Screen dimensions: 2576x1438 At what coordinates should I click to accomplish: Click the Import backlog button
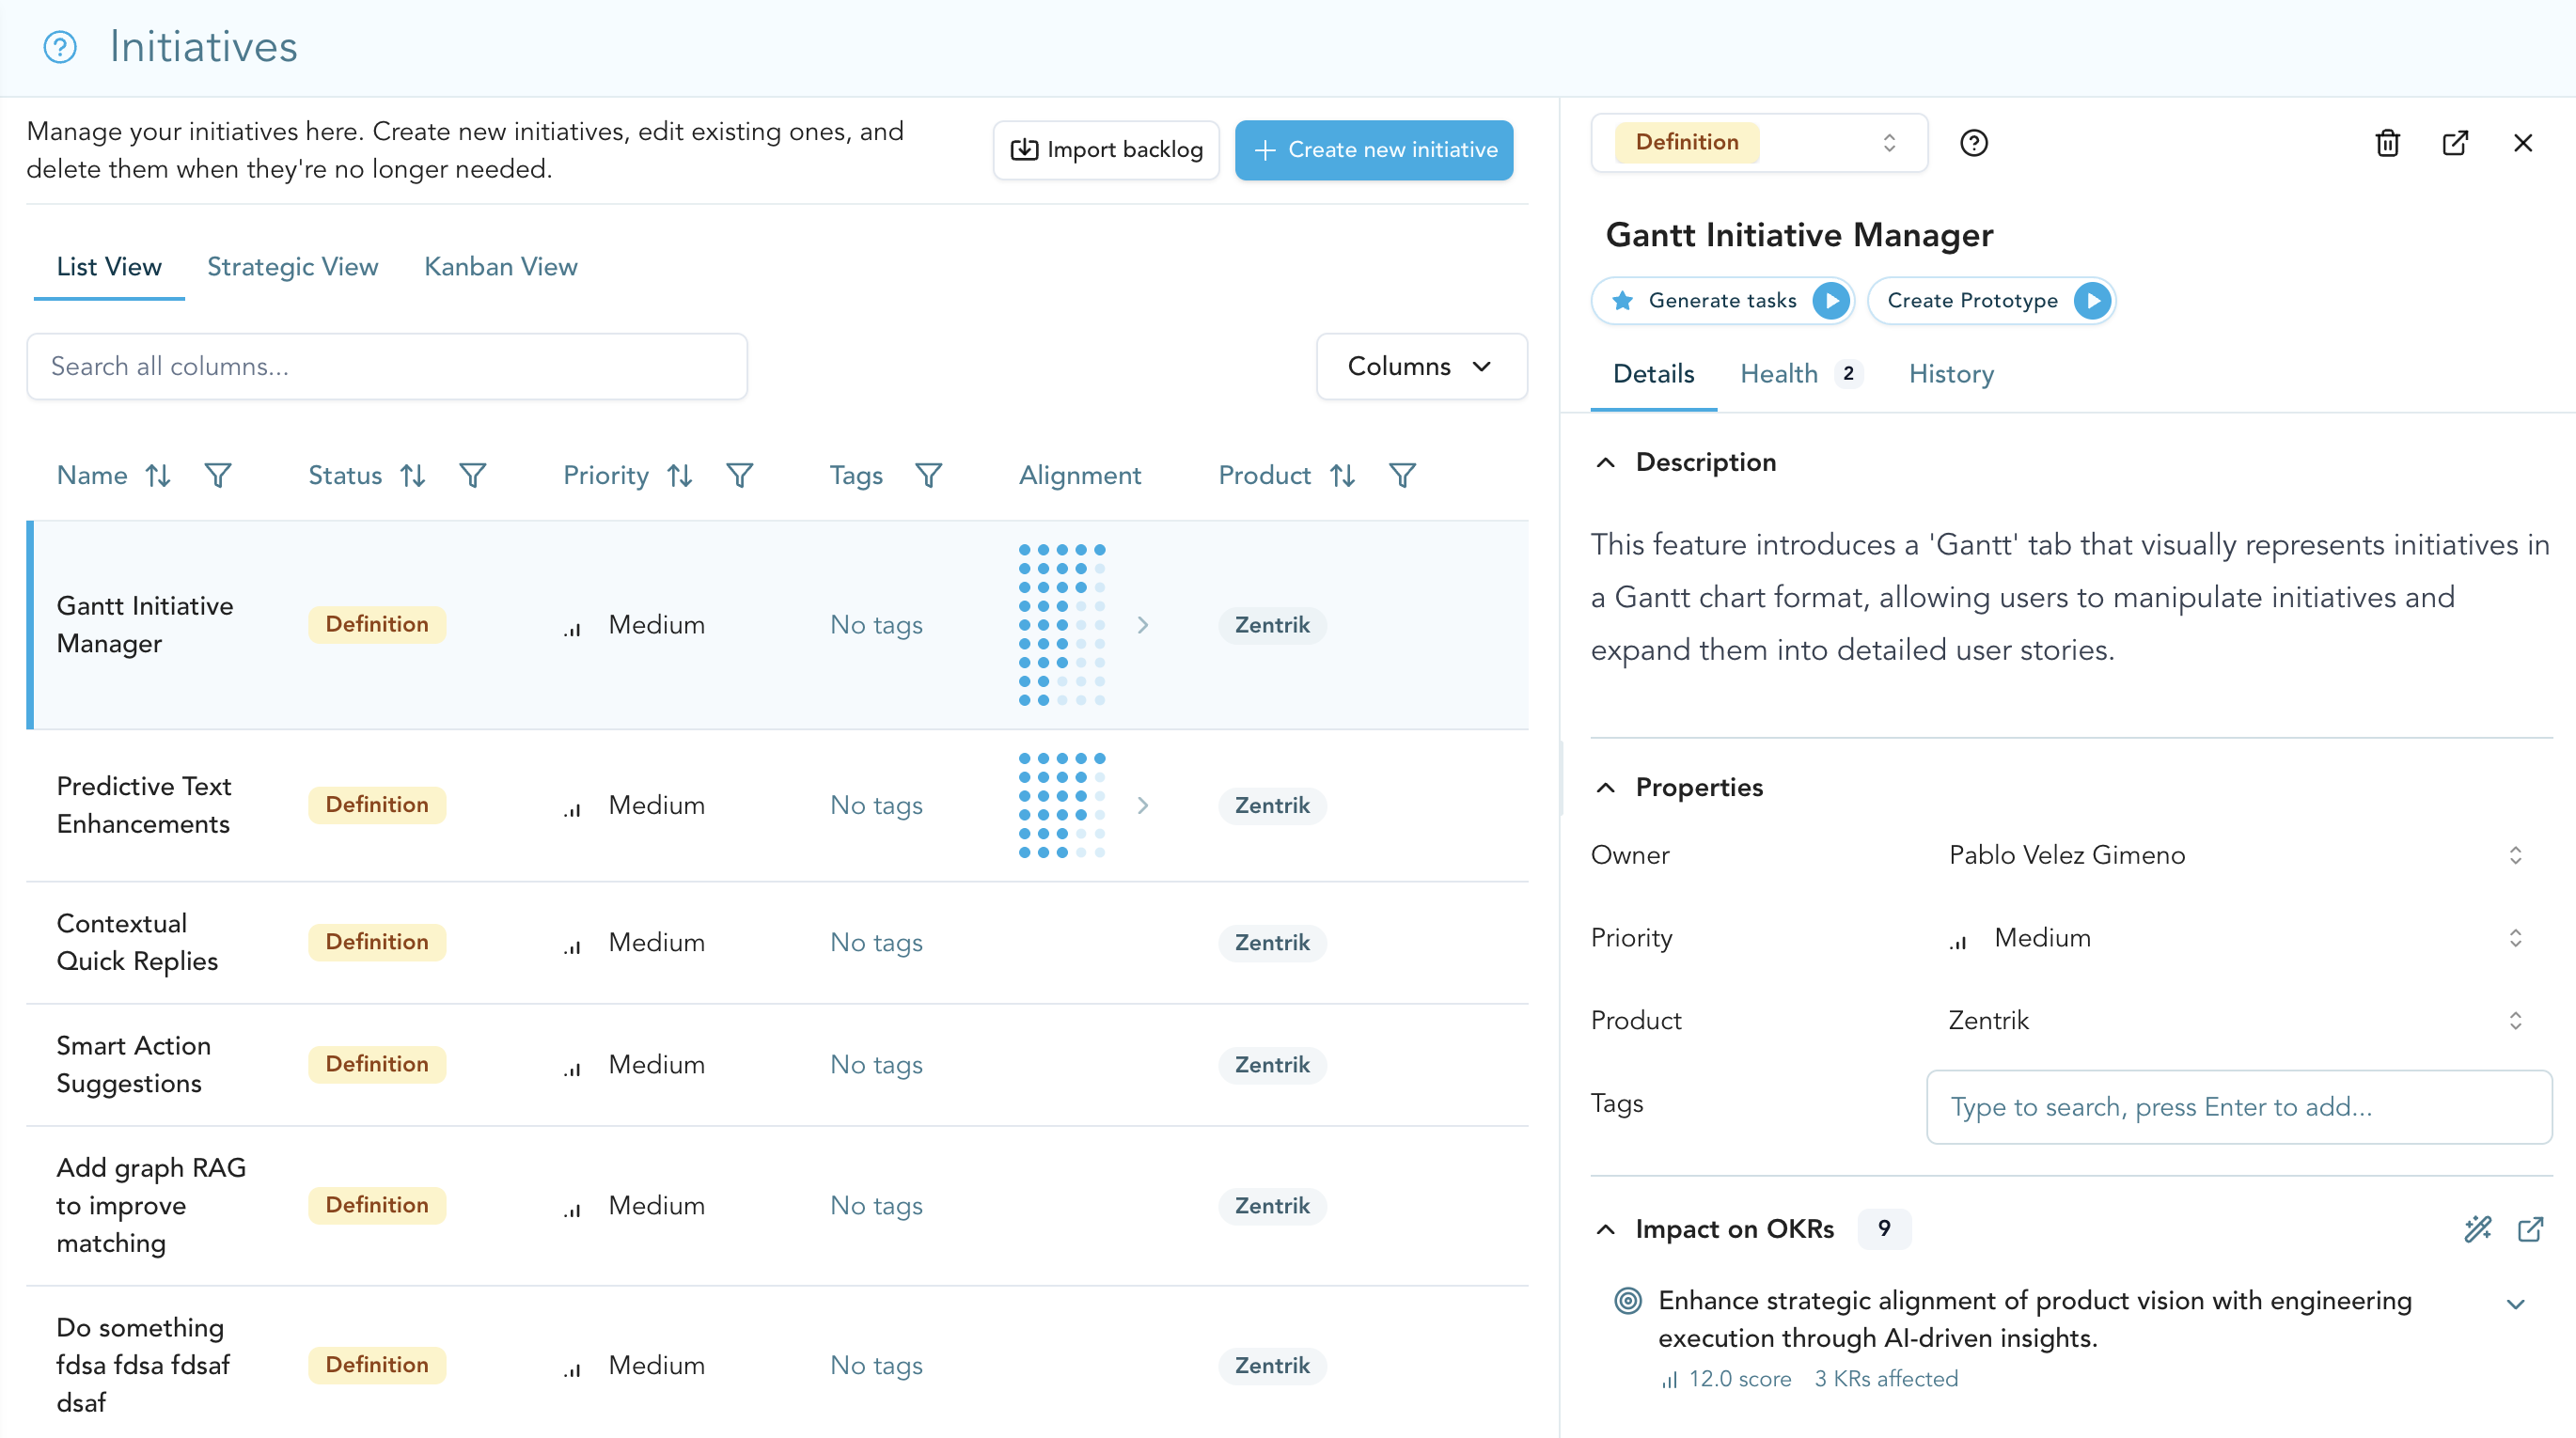1105,150
